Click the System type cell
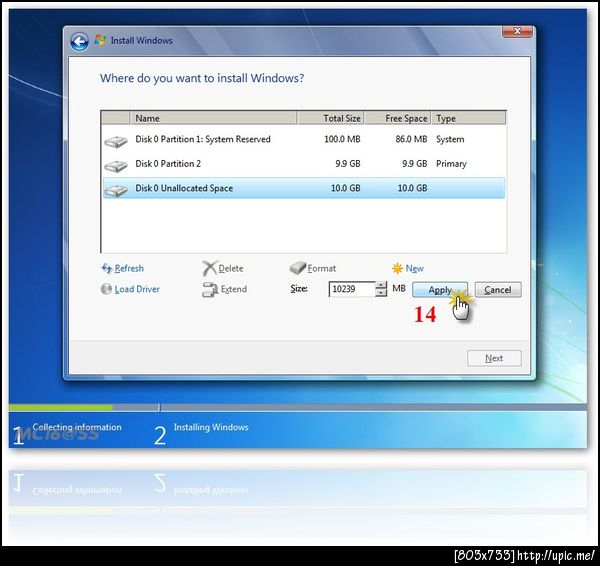The height and width of the screenshot is (566, 600). pos(450,139)
